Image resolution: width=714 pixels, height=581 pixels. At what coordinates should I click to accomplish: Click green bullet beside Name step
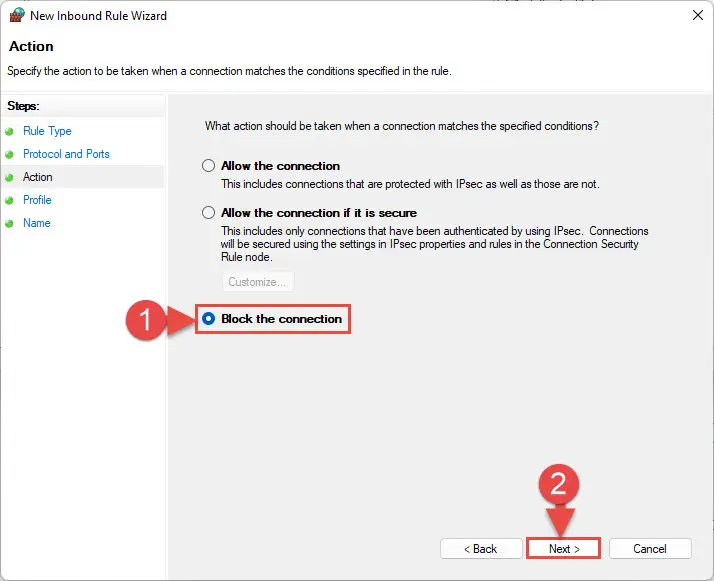click(x=9, y=224)
